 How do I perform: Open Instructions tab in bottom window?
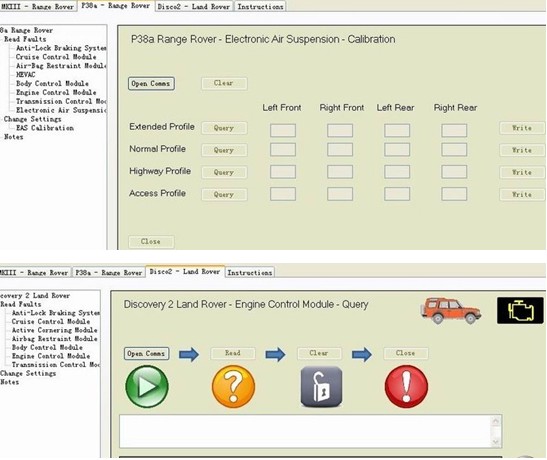[250, 272]
